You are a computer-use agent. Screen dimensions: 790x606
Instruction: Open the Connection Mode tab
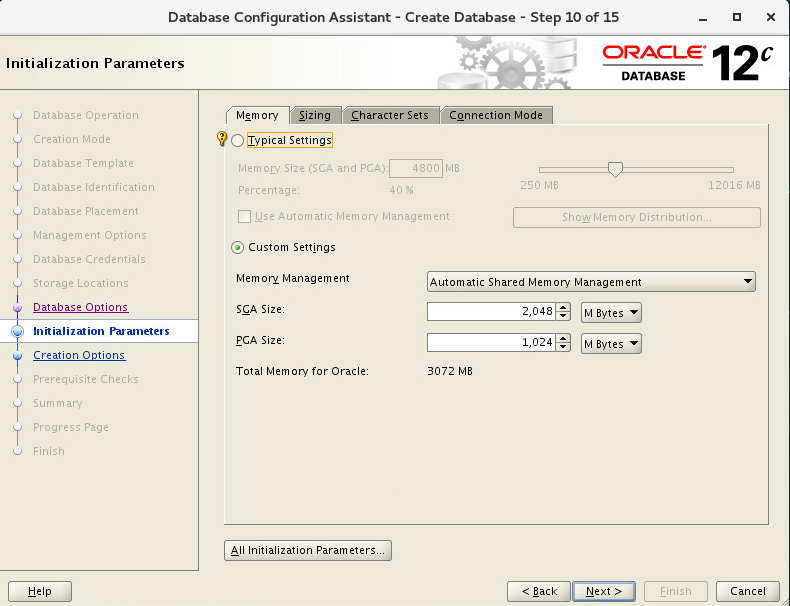pyautogui.click(x=496, y=115)
